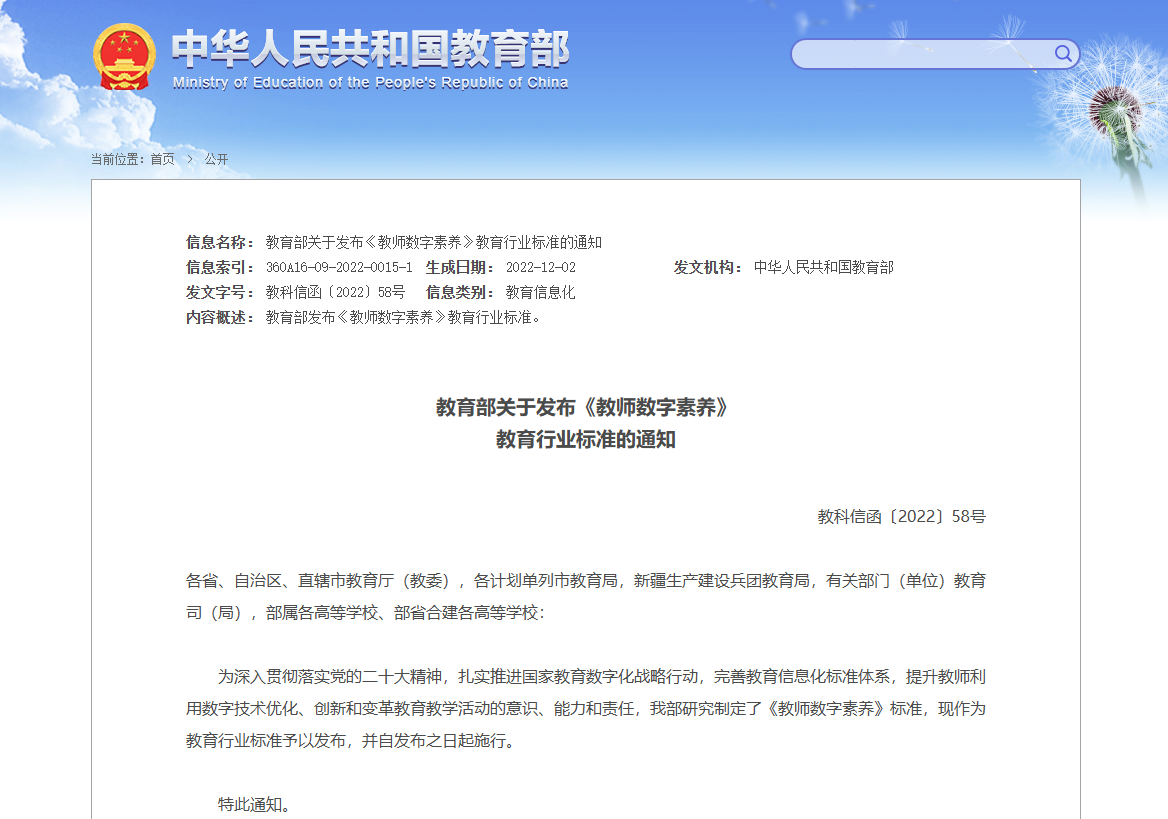1168x819 pixels.
Task: Click the English Ministry of Education subtitle
Action: point(370,83)
